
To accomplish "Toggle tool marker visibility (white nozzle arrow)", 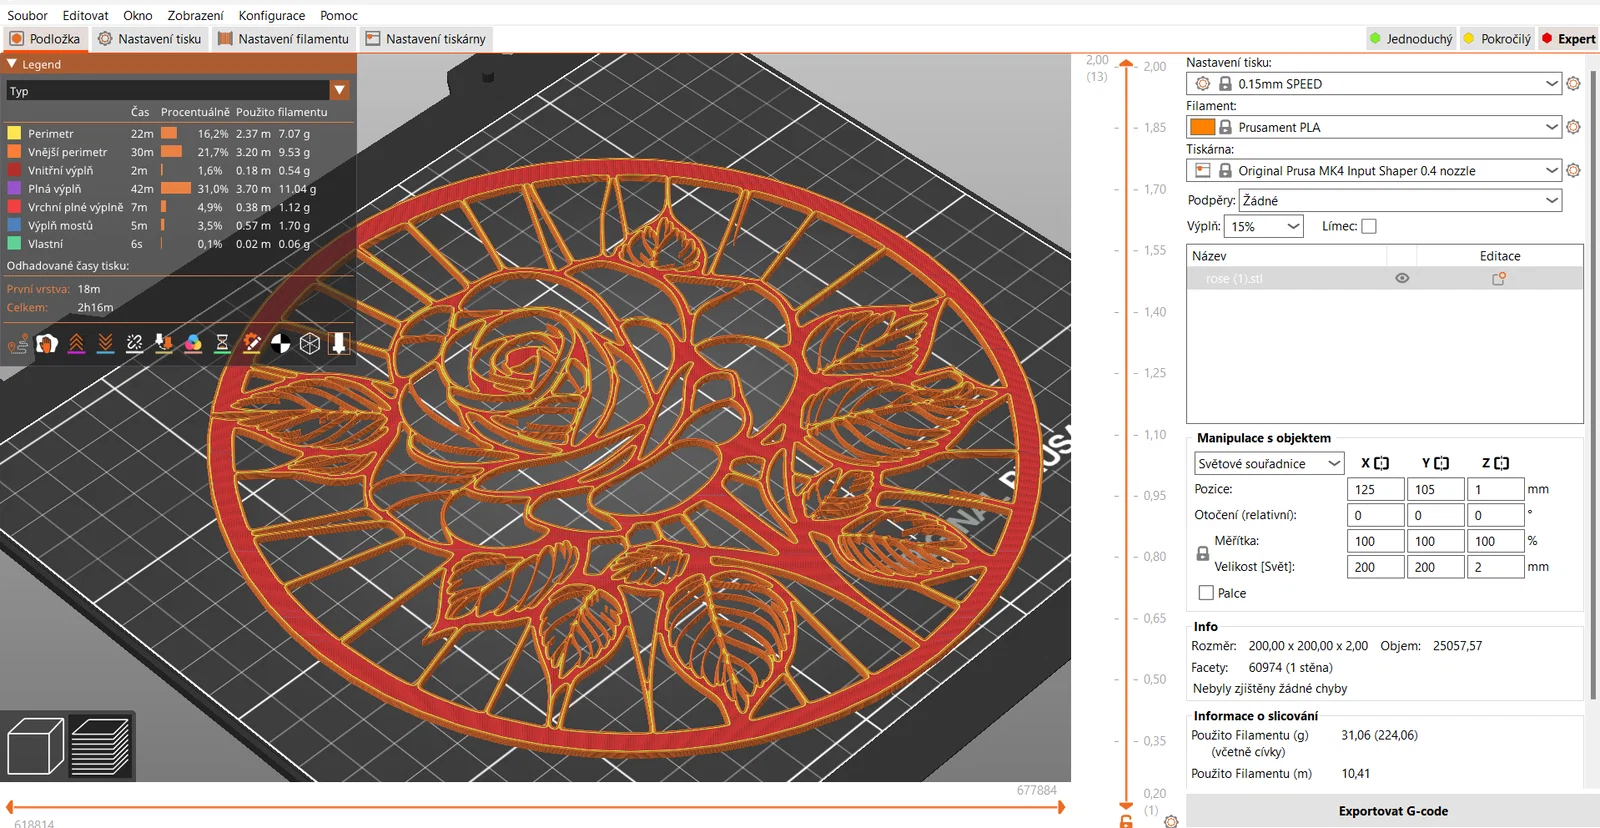I will point(339,344).
